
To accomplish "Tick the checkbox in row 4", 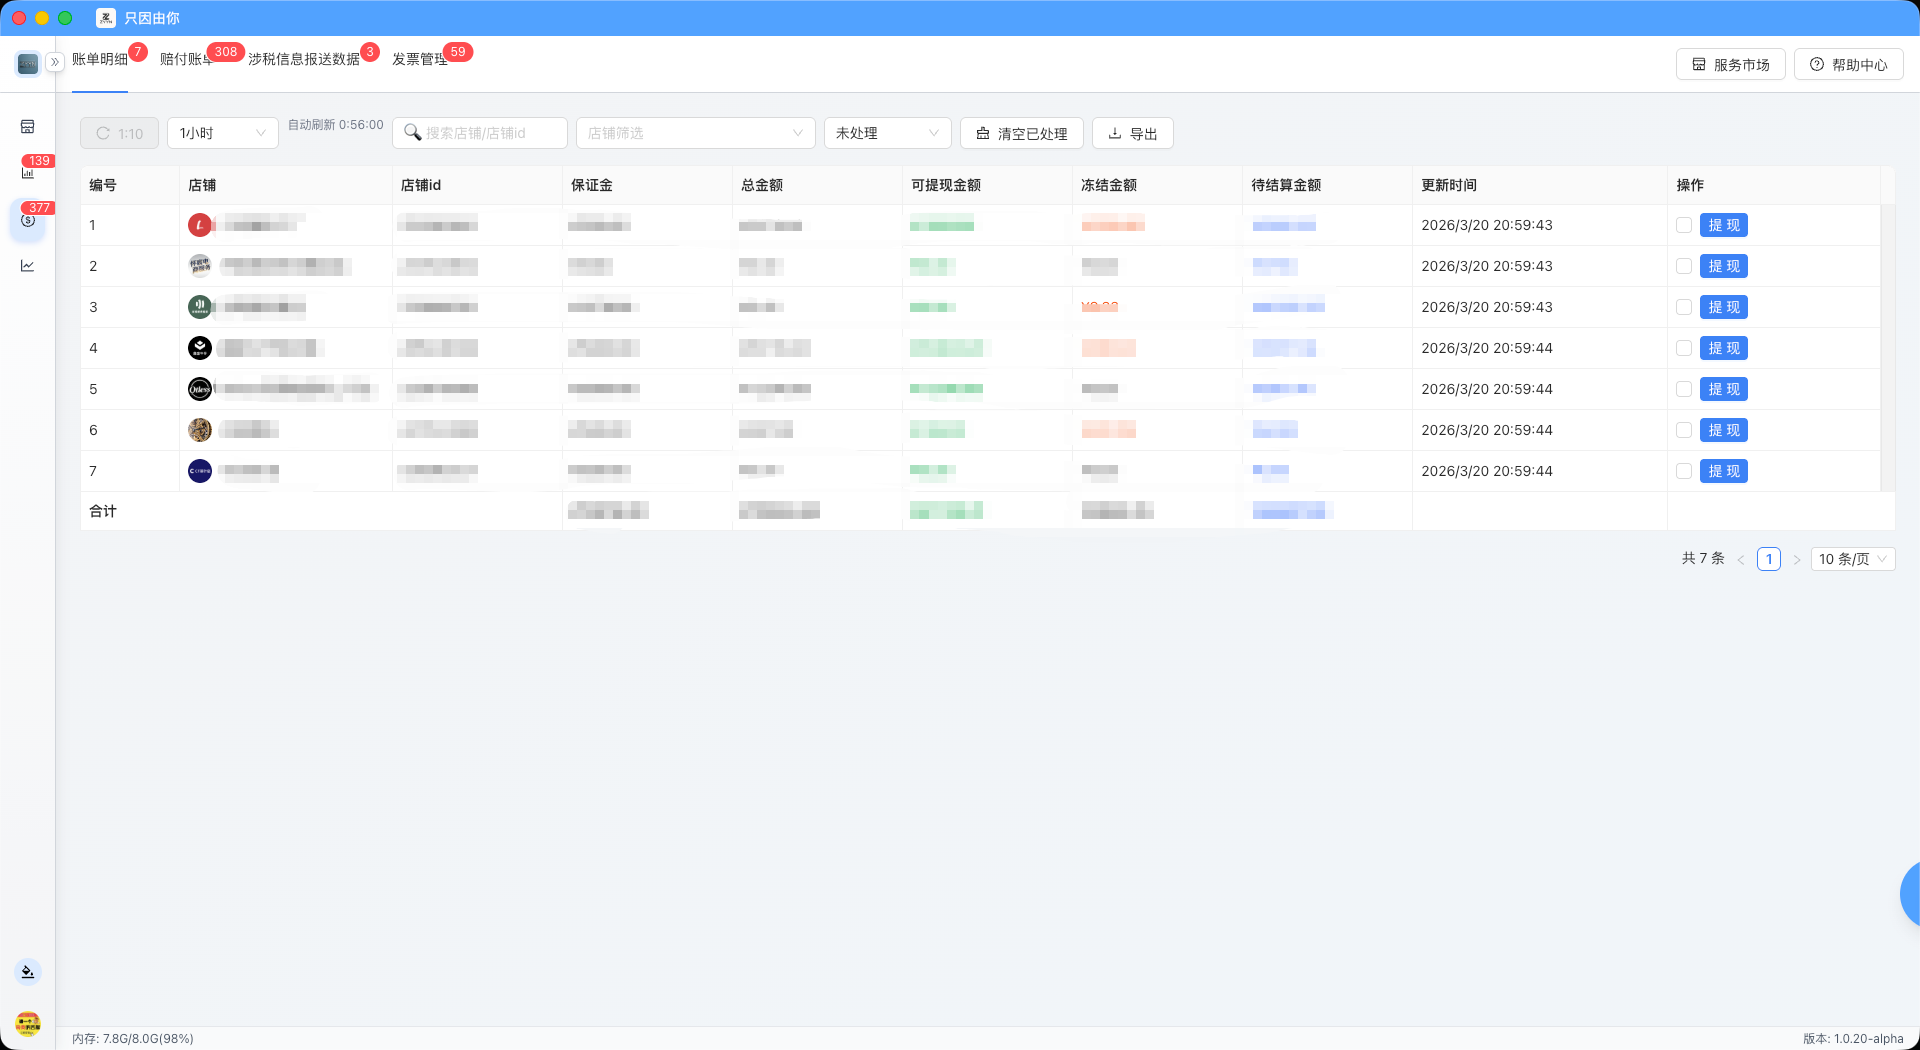I will (1684, 349).
